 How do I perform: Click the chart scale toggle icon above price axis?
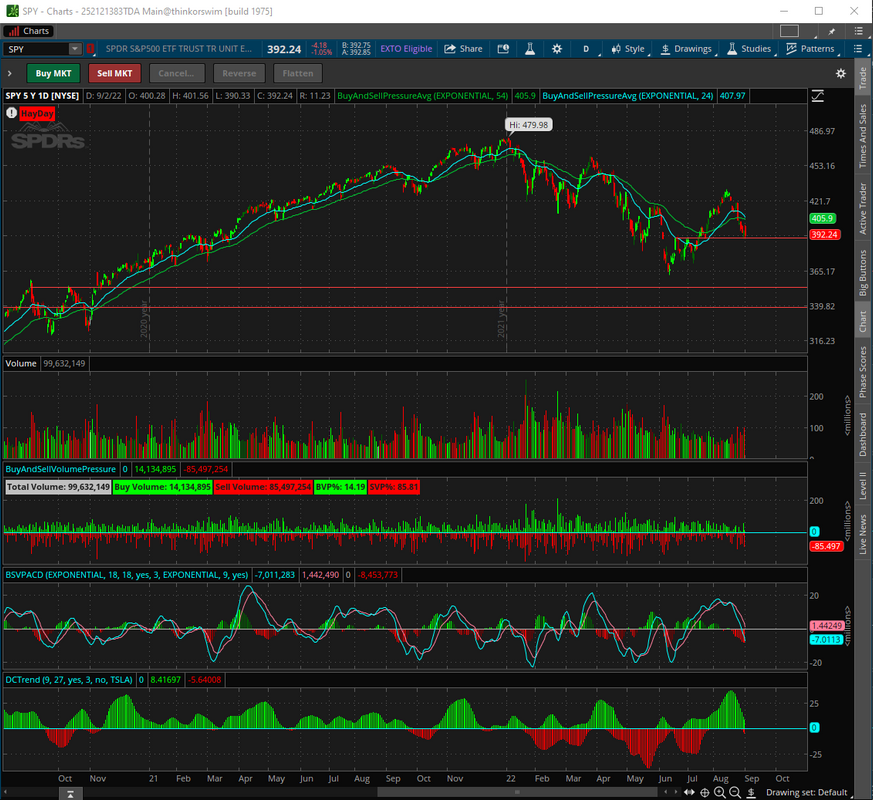coord(818,96)
